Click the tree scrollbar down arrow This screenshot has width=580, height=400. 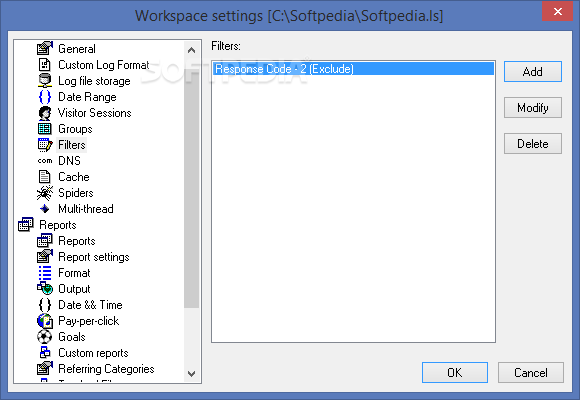[192, 374]
